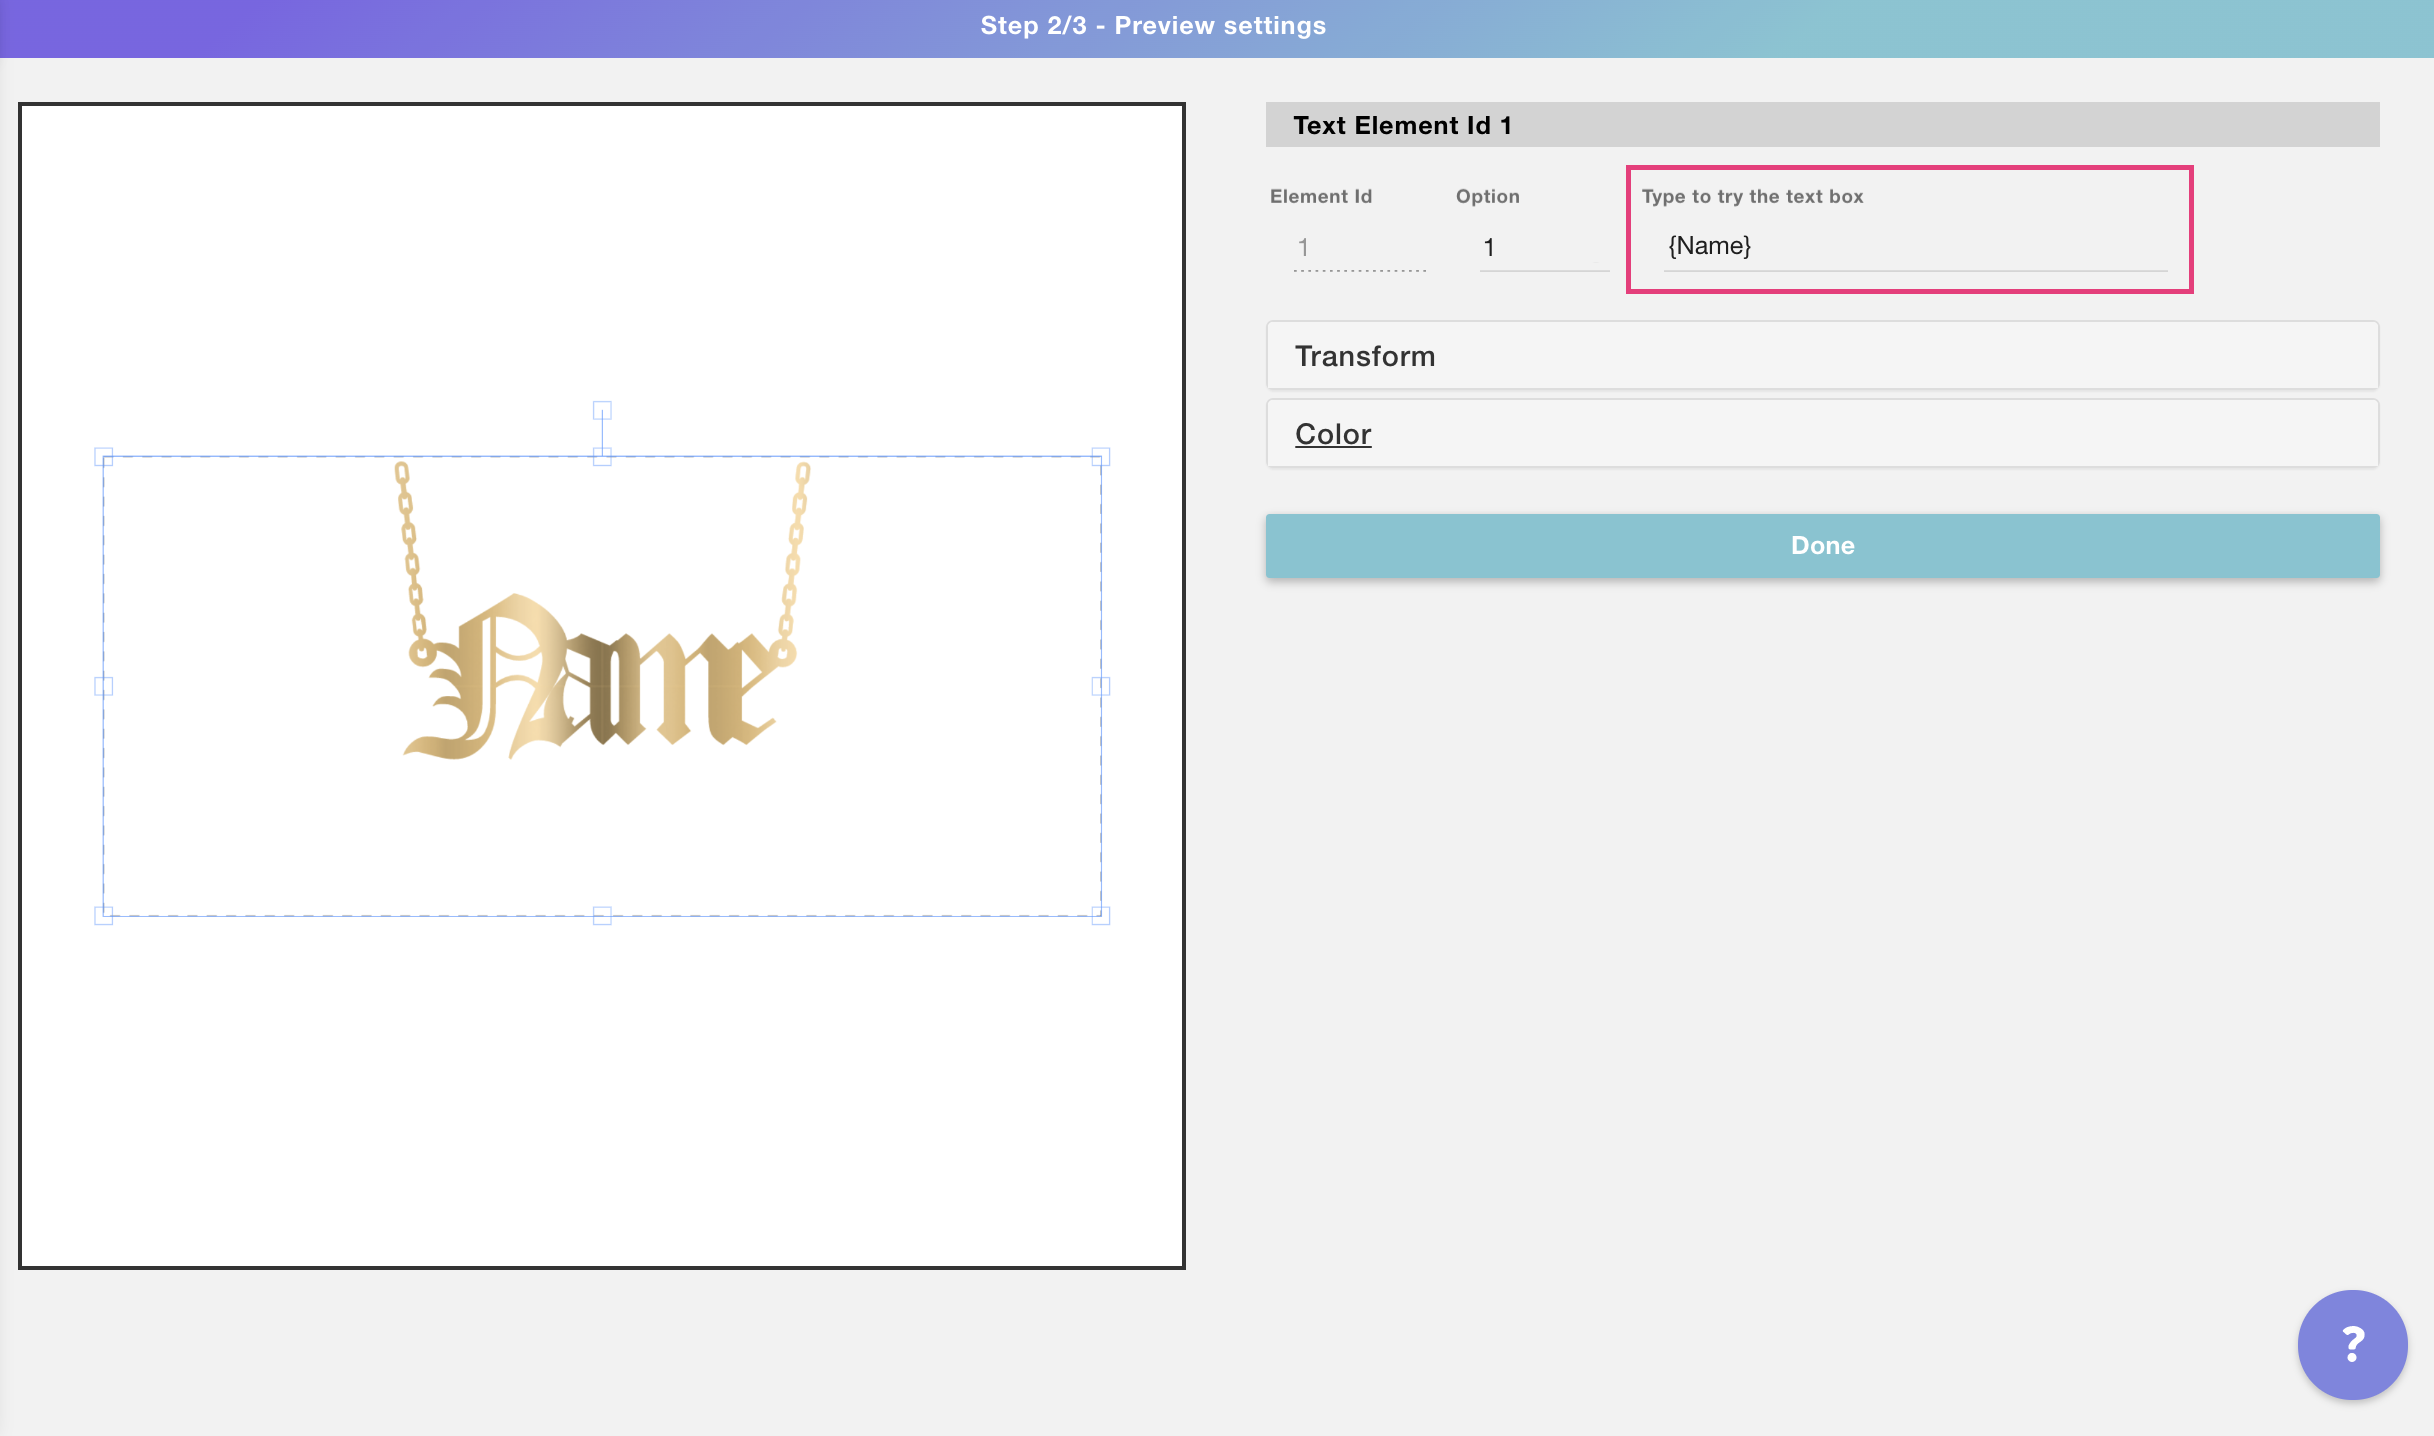2434x1436 pixels.
Task: Click the right-middle resize handle of the selection
Action: (1100, 686)
